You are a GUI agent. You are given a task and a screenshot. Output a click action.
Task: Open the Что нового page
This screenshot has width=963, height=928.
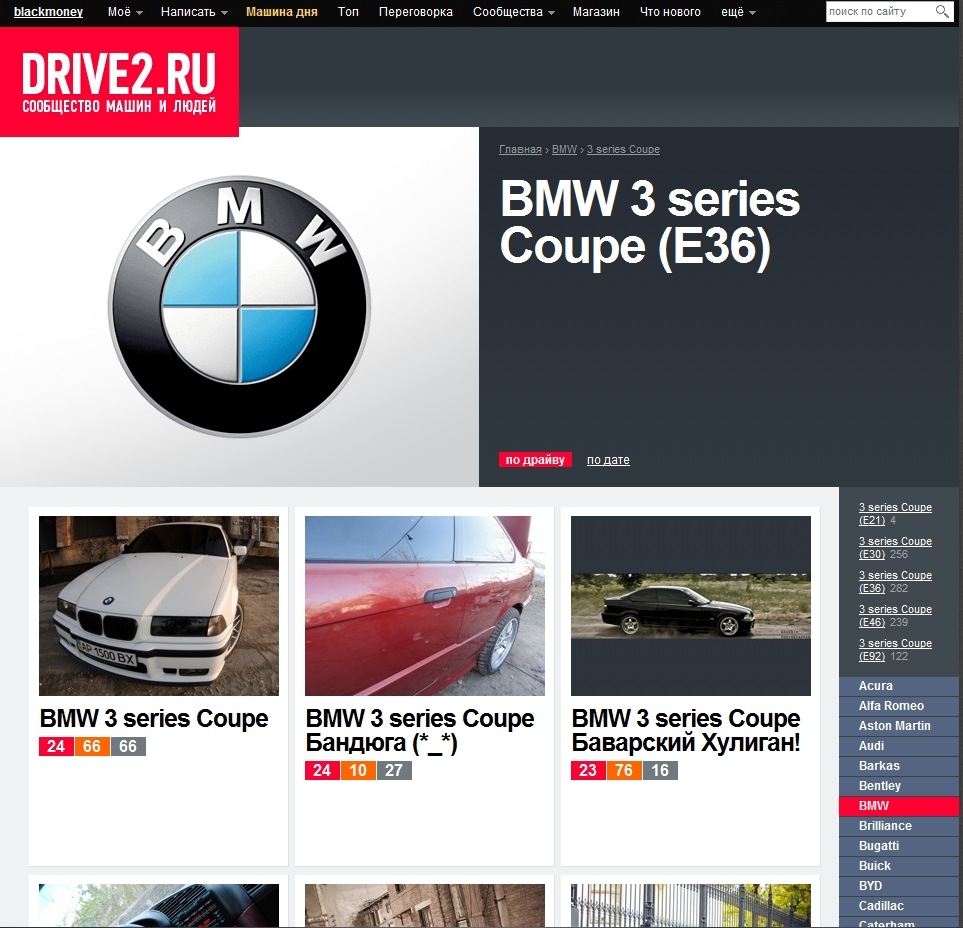[x=670, y=12]
